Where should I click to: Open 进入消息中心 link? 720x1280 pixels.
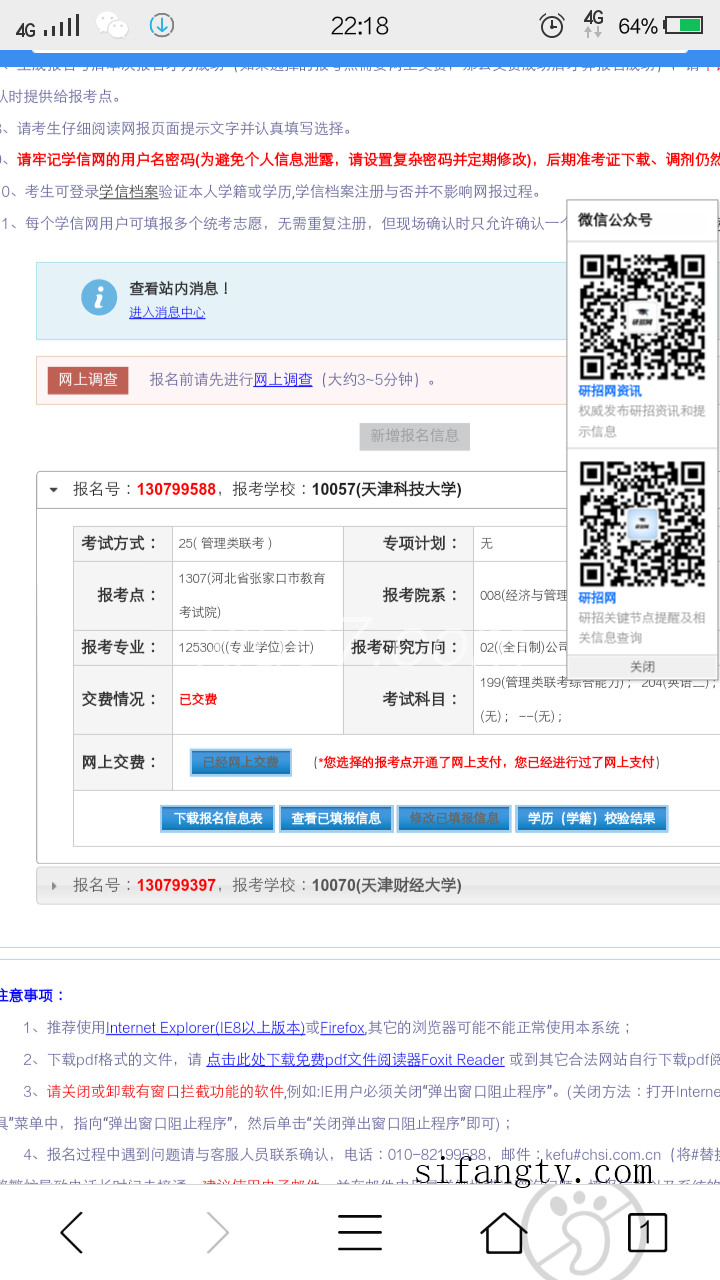(x=167, y=312)
